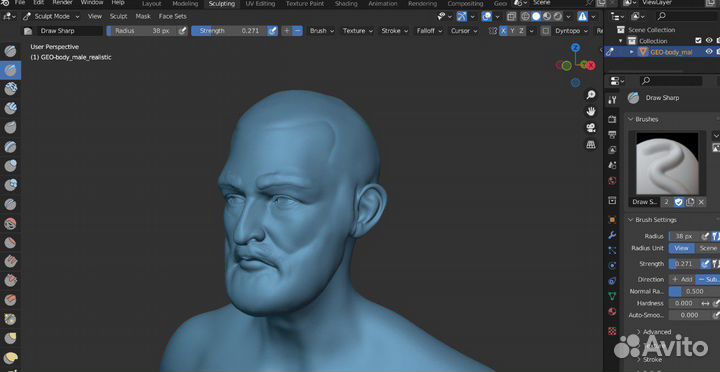Viewport: 720px width, 372px height.
Task: Expand the GEO-body_mal tree item
Action: (x=631, y=52)
